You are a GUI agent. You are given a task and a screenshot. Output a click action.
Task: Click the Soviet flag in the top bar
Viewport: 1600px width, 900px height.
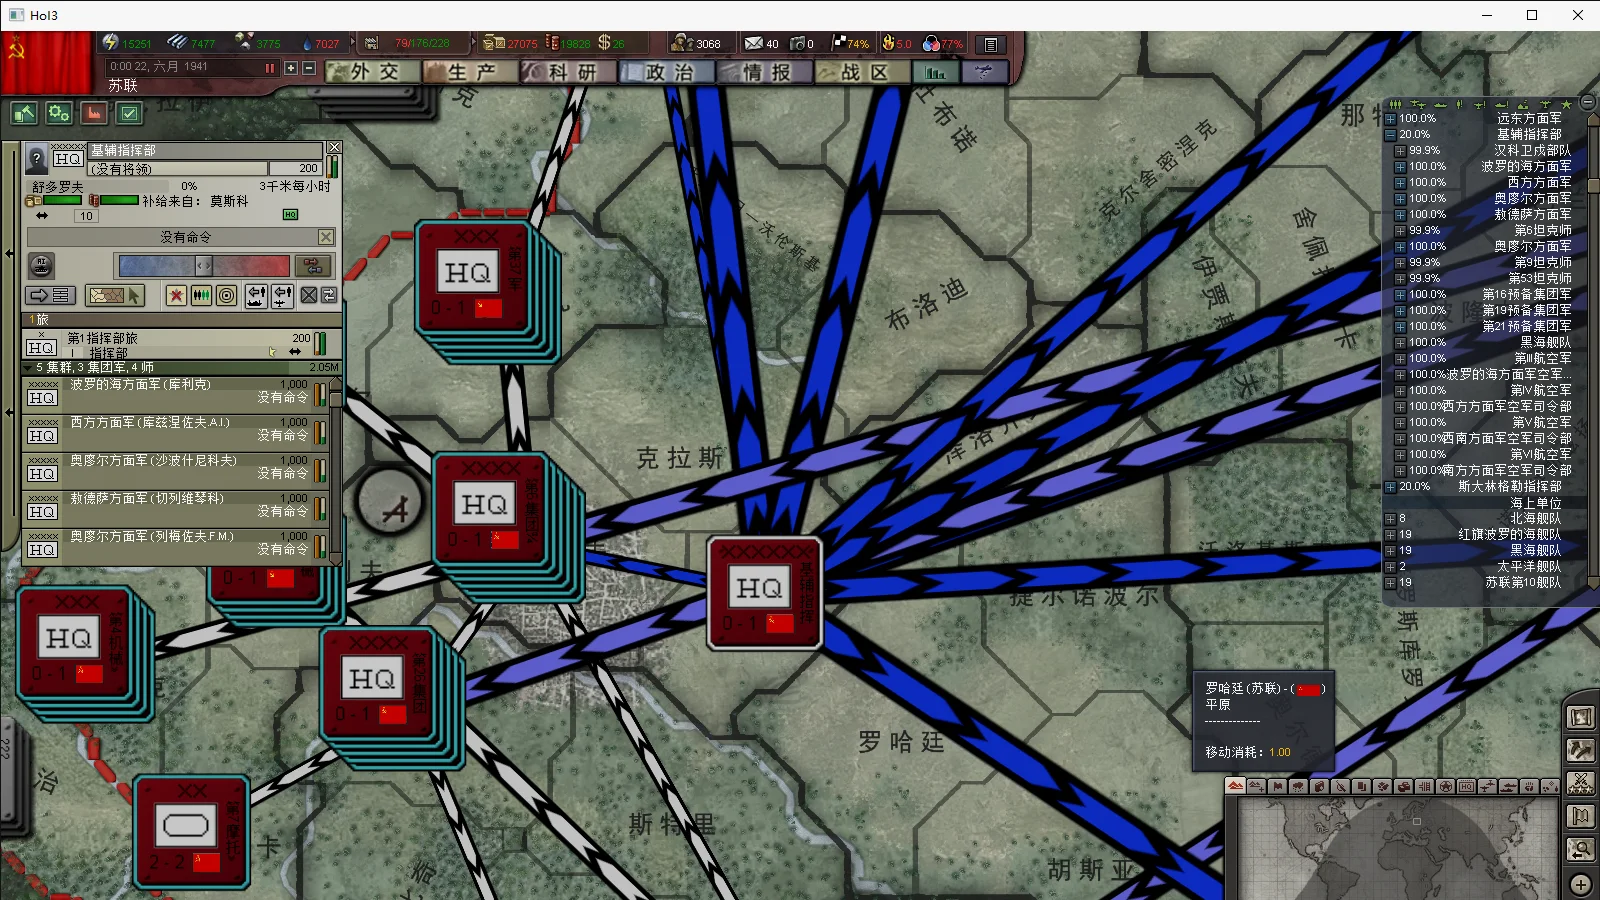point(46,62)
